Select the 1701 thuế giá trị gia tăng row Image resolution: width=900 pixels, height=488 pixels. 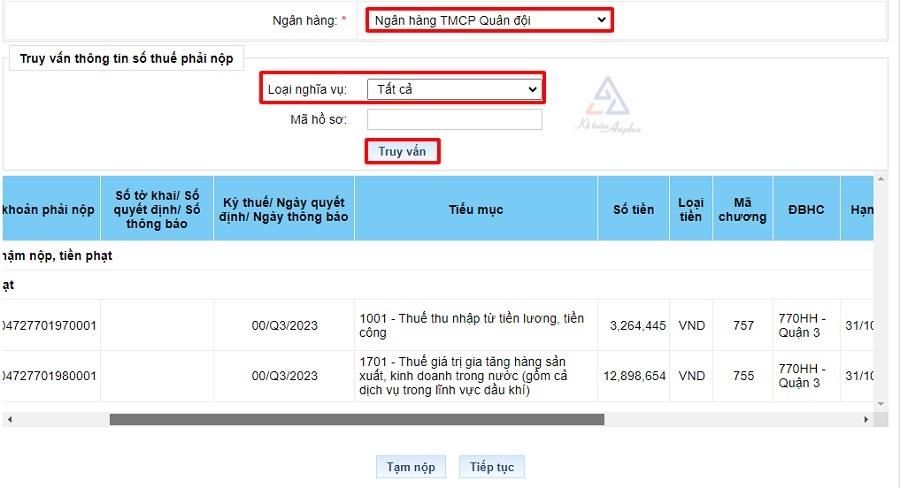pyautogui.click(x=474, y=376)
